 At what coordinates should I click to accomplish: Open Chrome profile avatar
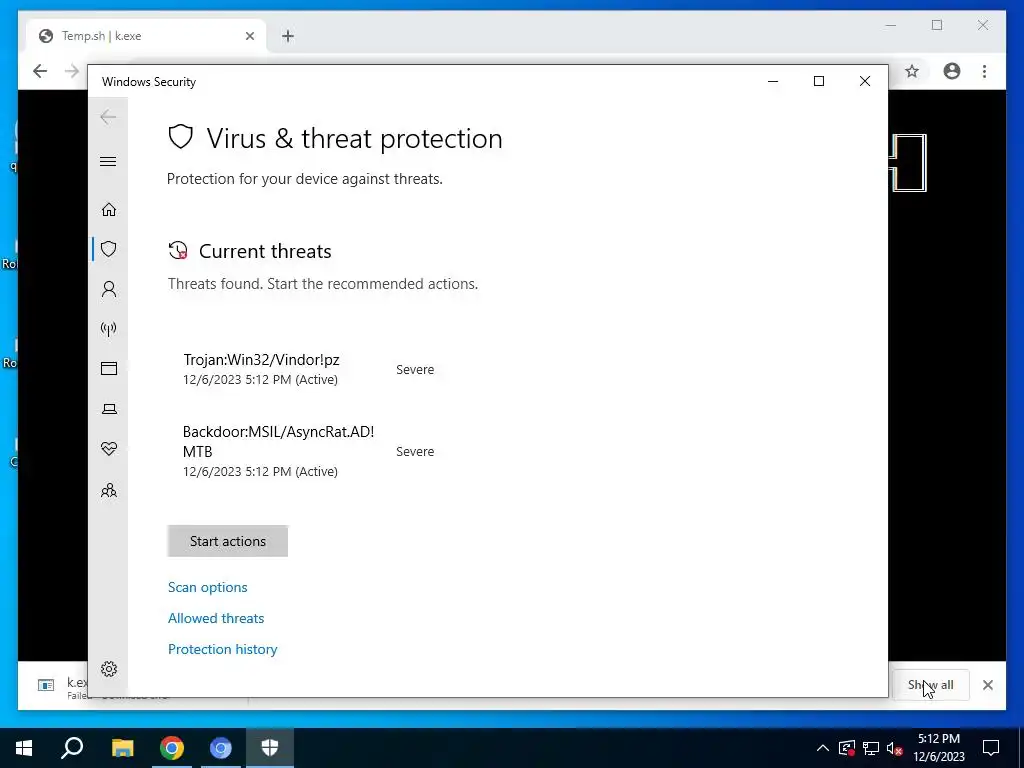tap(952, 71)
